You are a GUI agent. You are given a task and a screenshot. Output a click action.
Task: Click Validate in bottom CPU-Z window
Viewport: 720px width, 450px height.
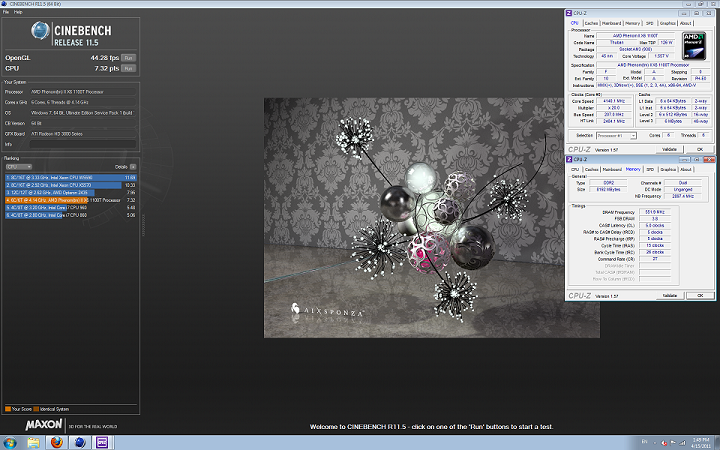pos(669,296)
